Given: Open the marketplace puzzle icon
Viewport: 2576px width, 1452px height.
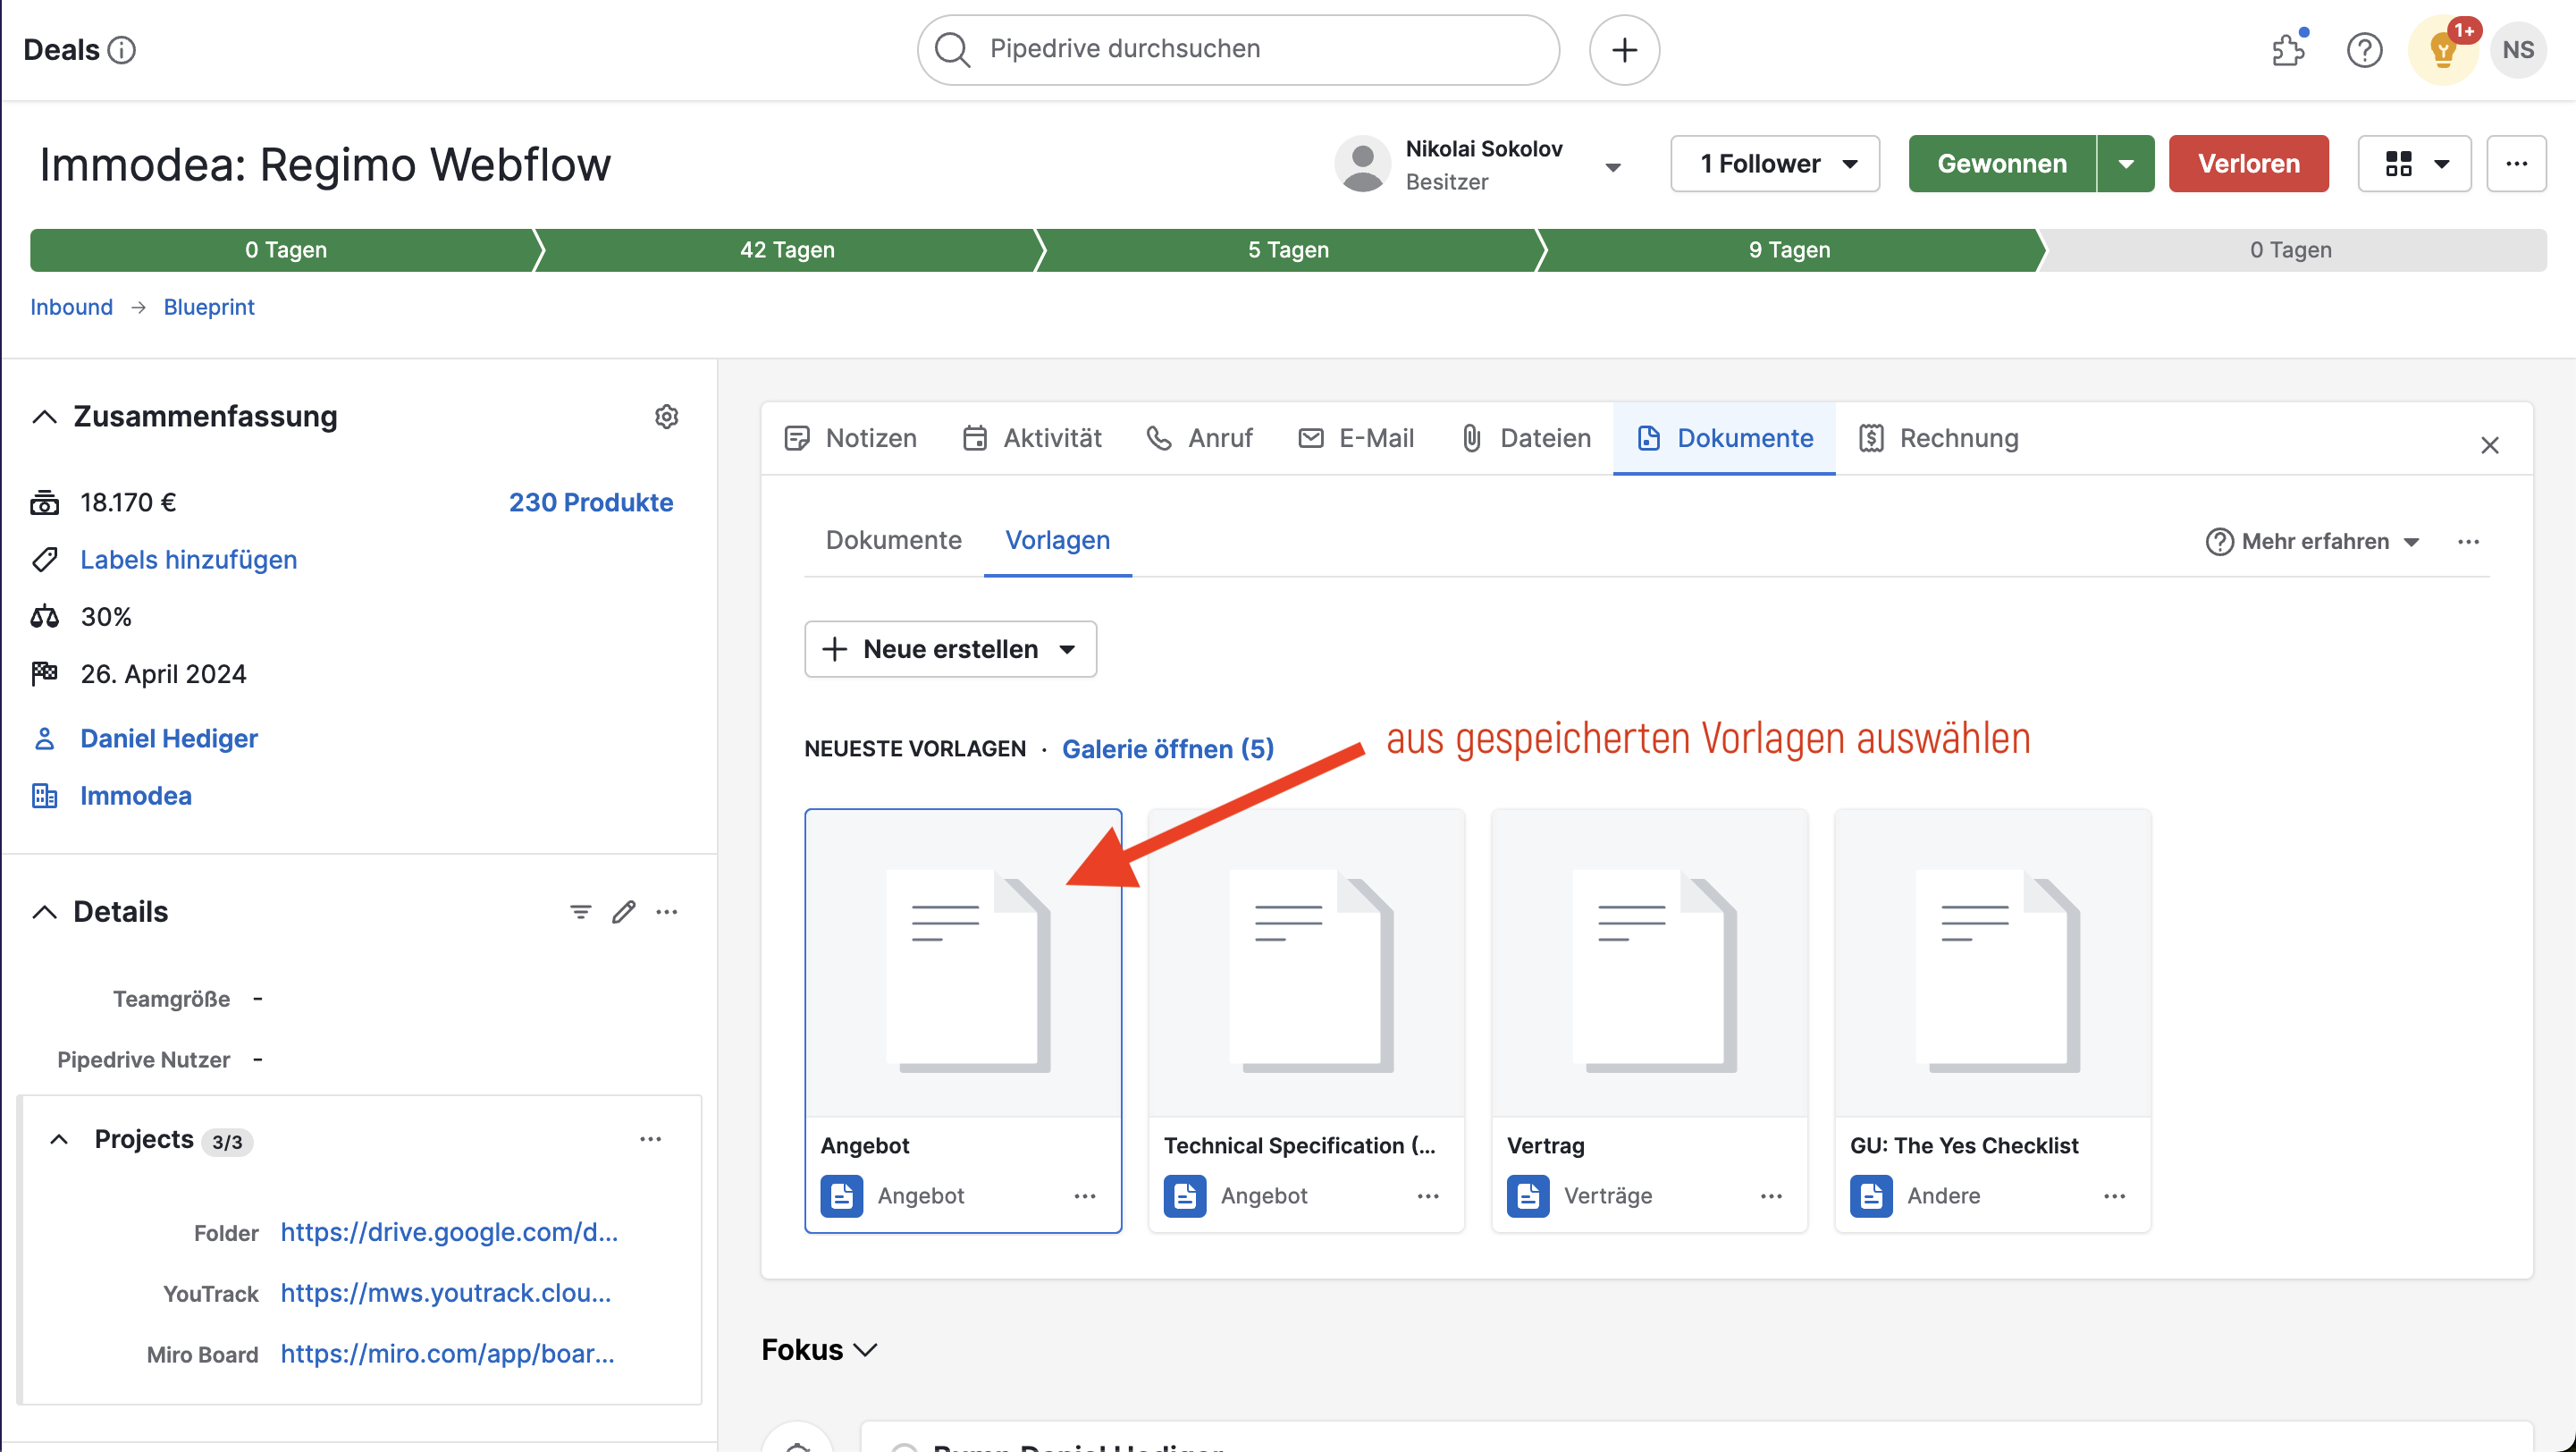Looking at the screenshot, I should pyautogui.click(x=2288, y=49).
